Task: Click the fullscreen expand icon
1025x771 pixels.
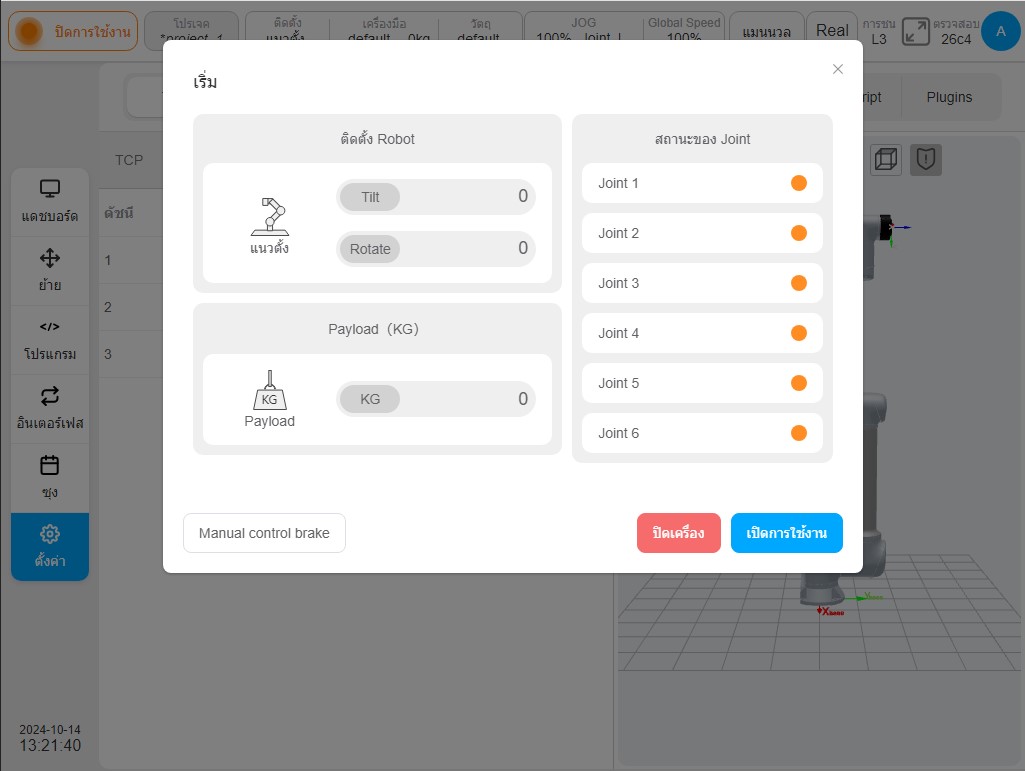Action: click(x=915, y=31)
